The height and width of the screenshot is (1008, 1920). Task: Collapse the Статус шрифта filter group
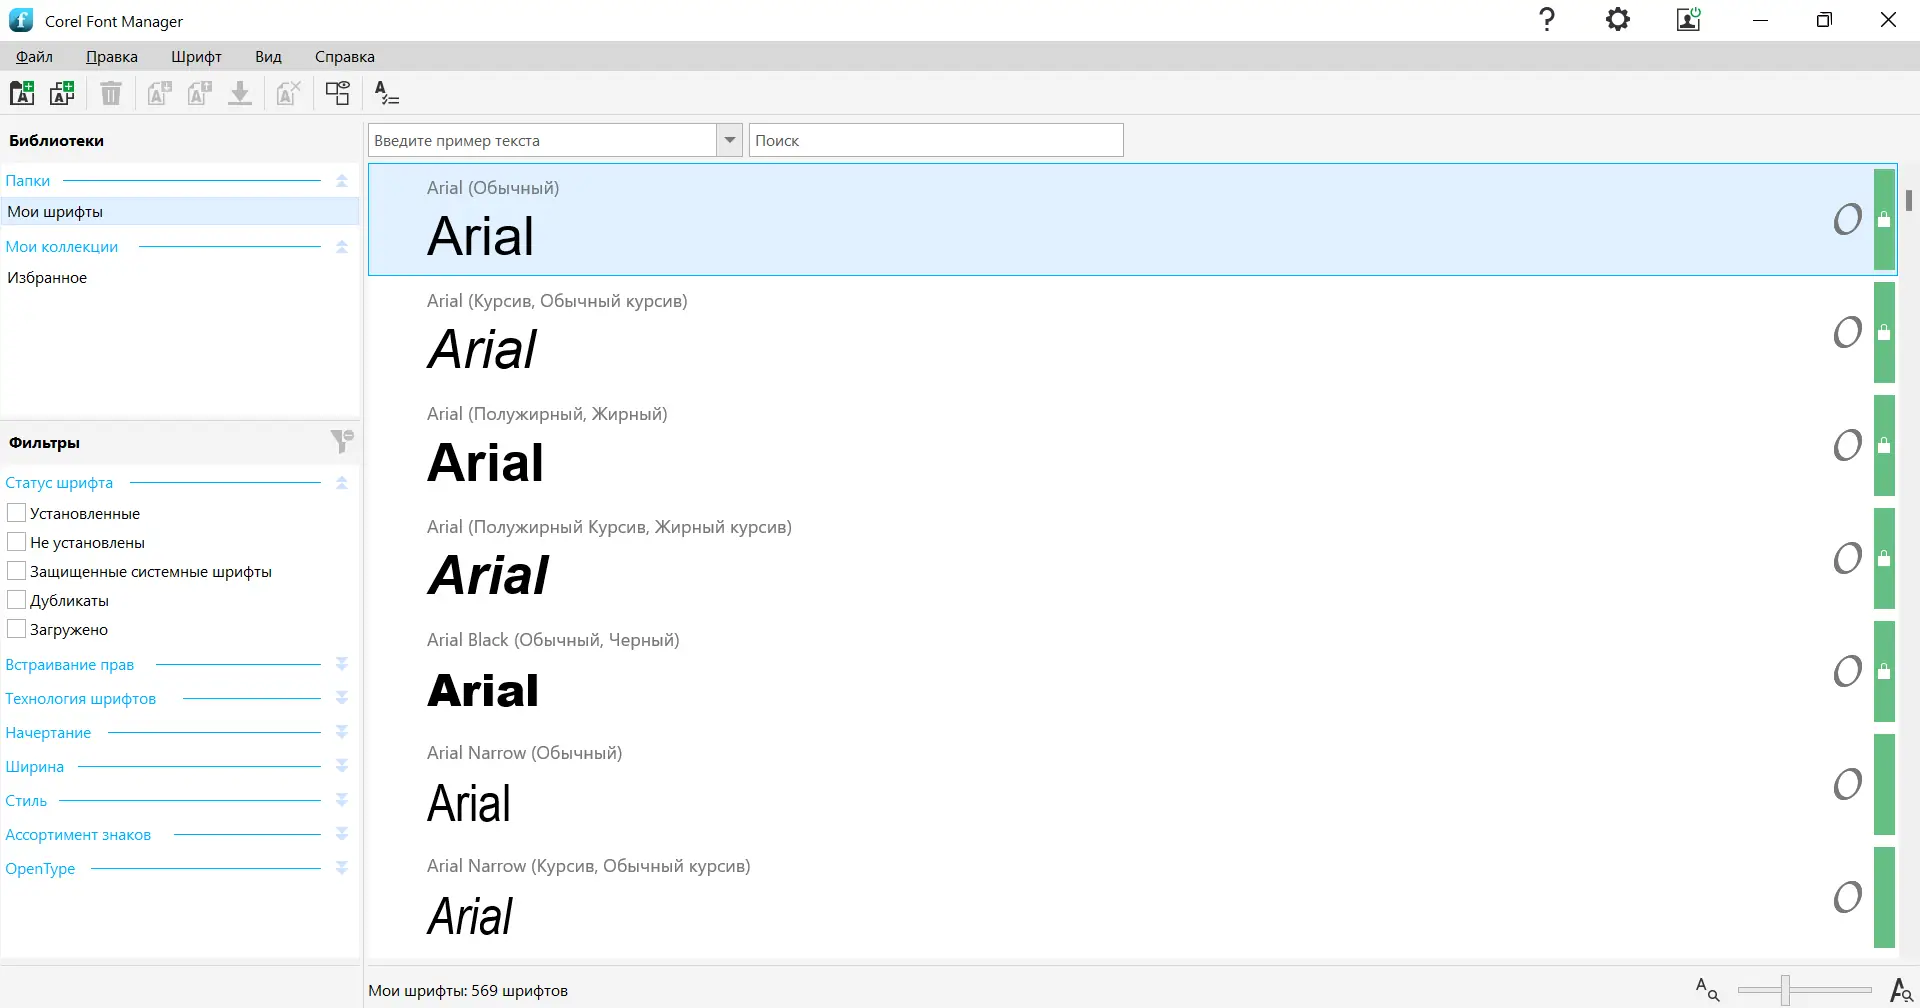342,483
